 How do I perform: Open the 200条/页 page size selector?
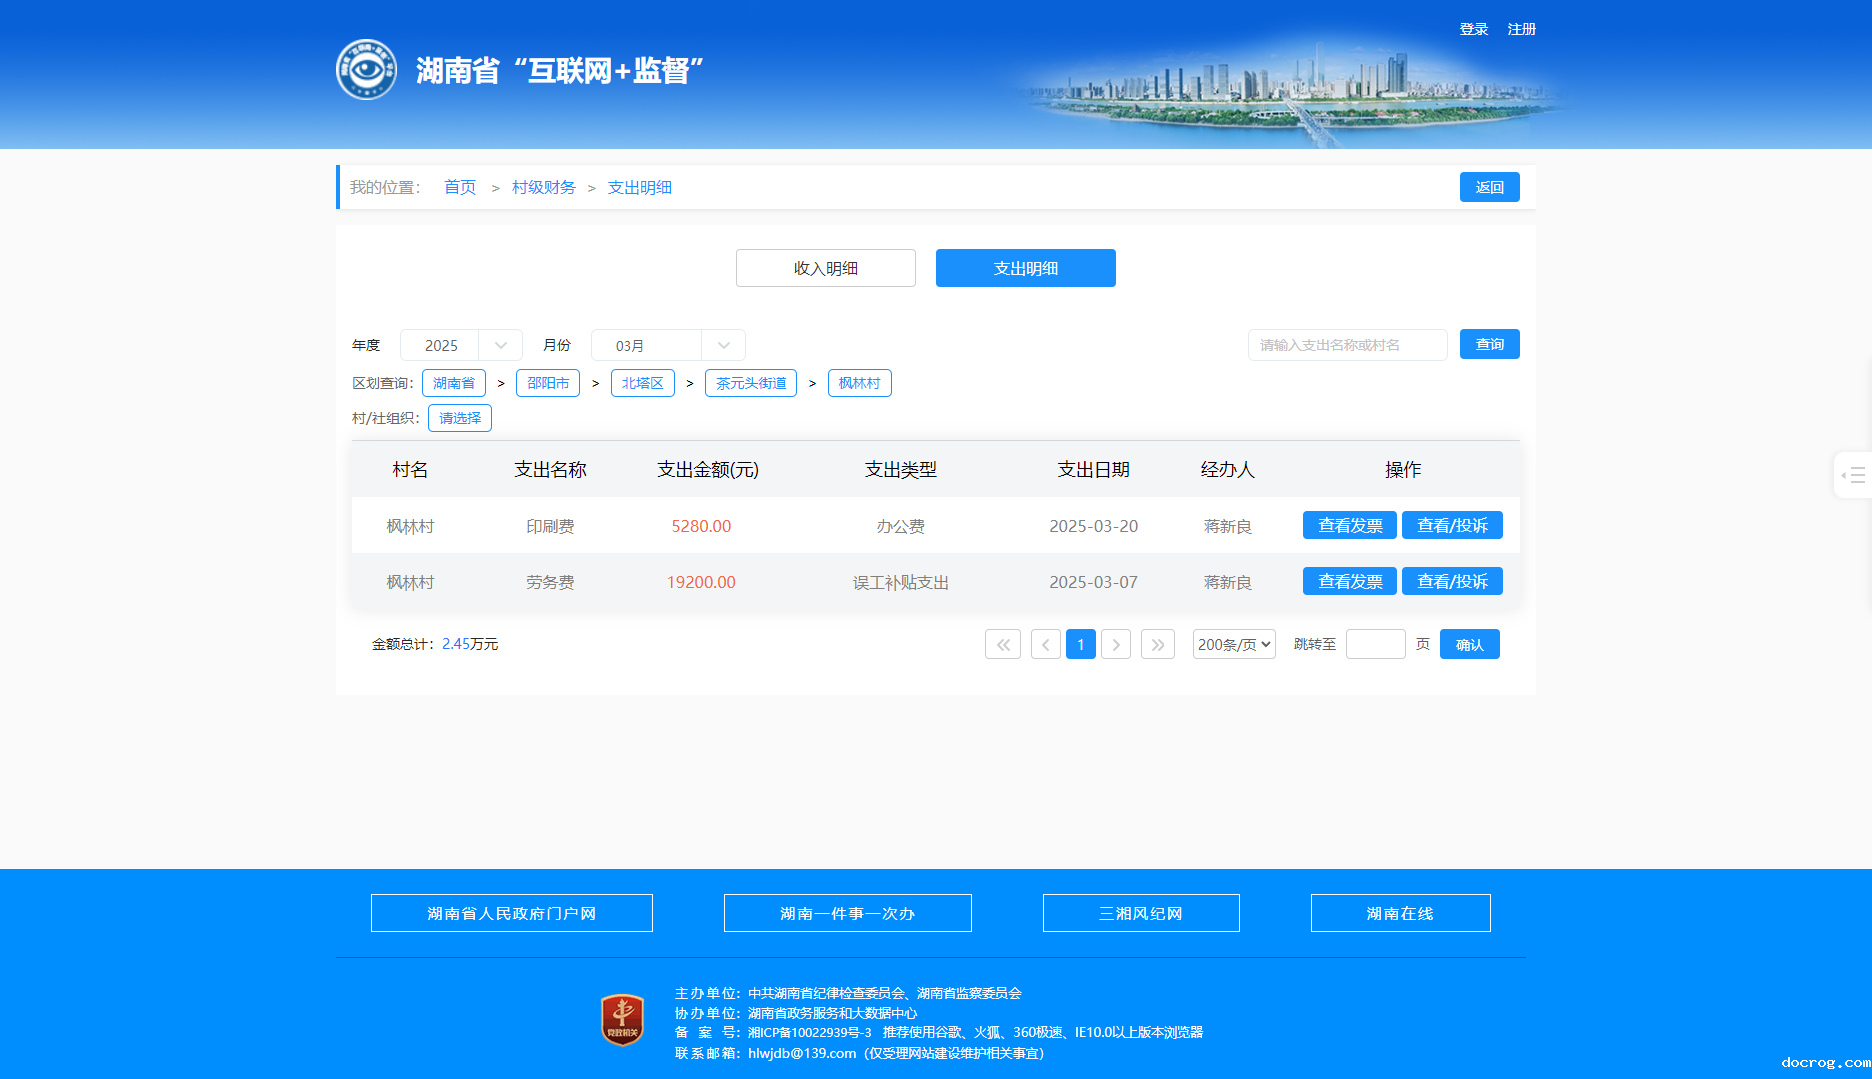1234,644
